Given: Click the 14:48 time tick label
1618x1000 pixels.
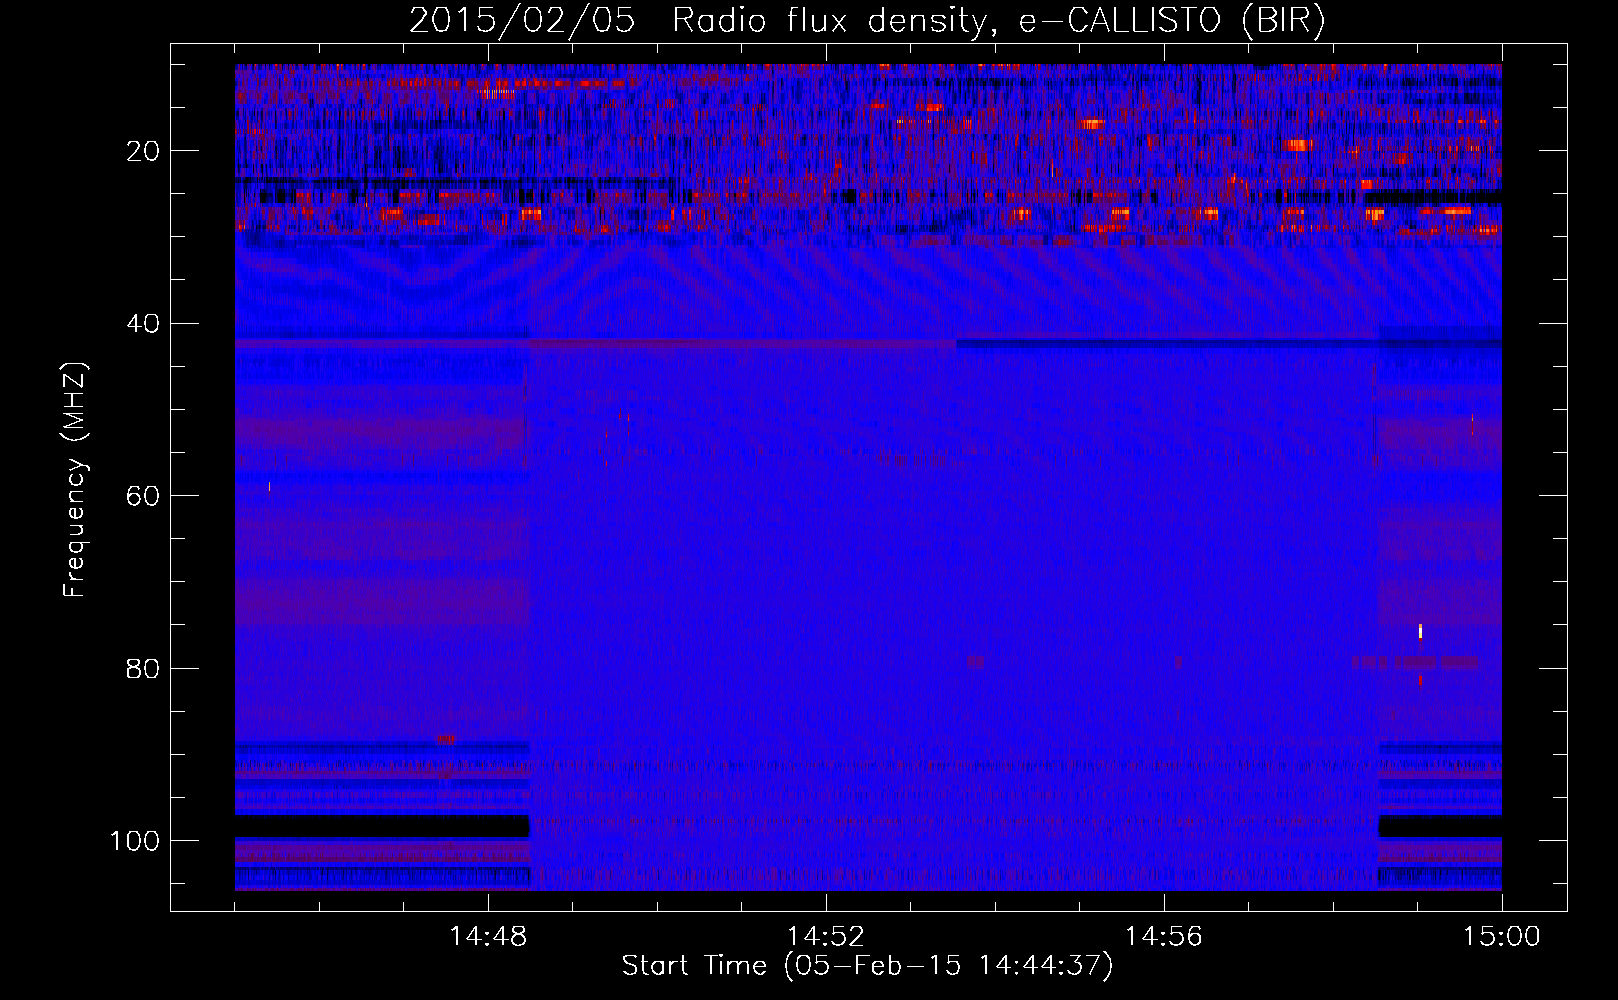Looking at the screenshot, I should click(x=488, y=937).
